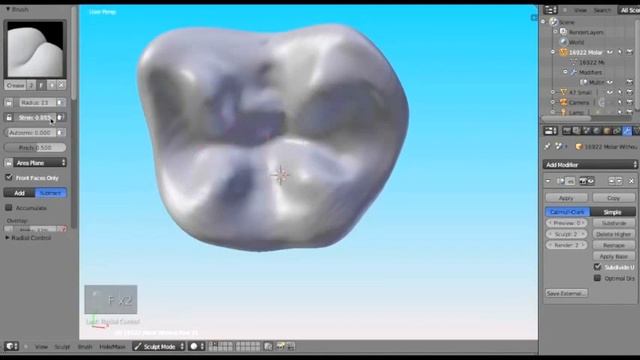Click the Modifiers wrench icon in outliner

573,72
